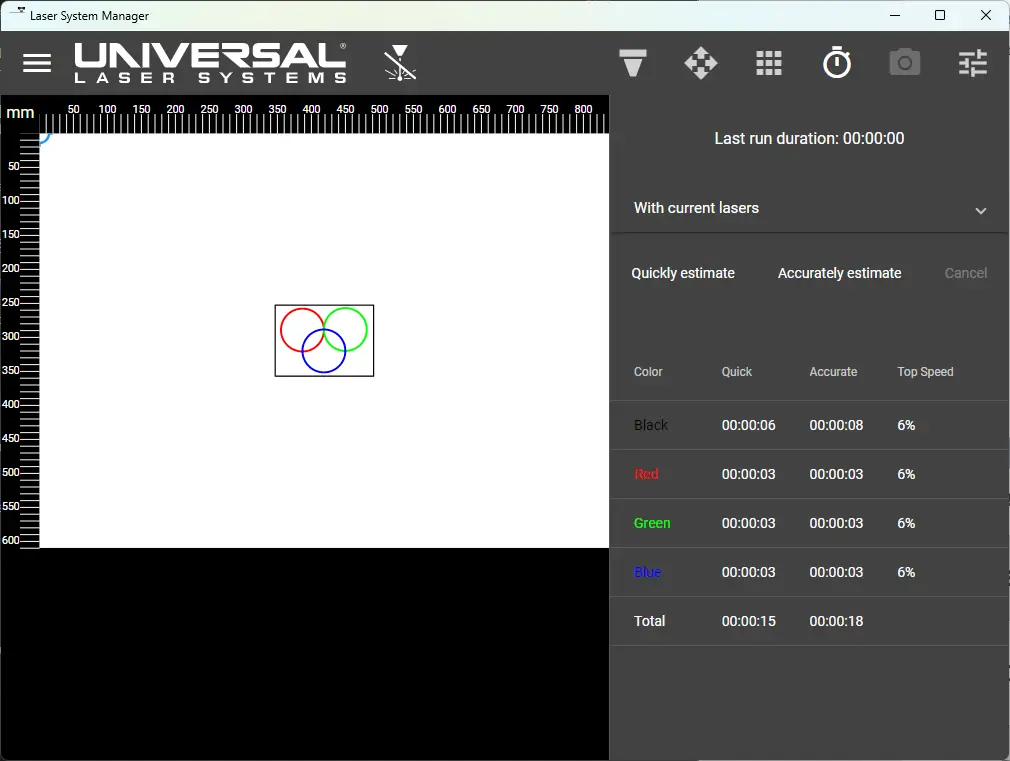Click the chevron beside With current lasers

[x=980, y=210]
